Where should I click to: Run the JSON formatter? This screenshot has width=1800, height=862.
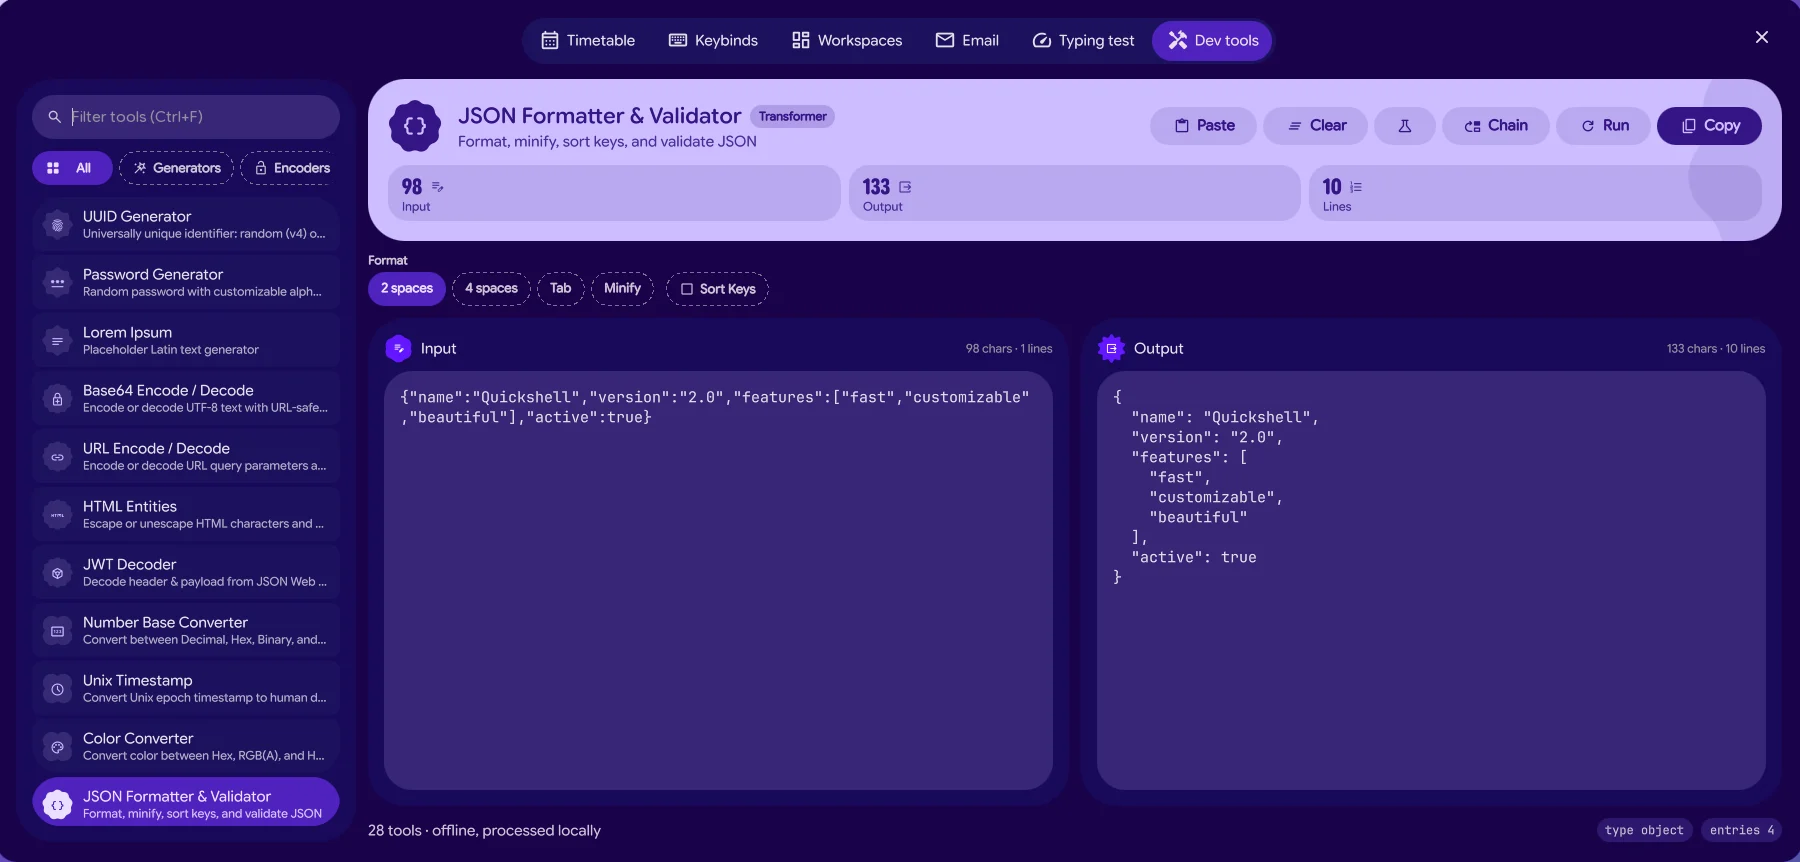tap(1604, 126)
